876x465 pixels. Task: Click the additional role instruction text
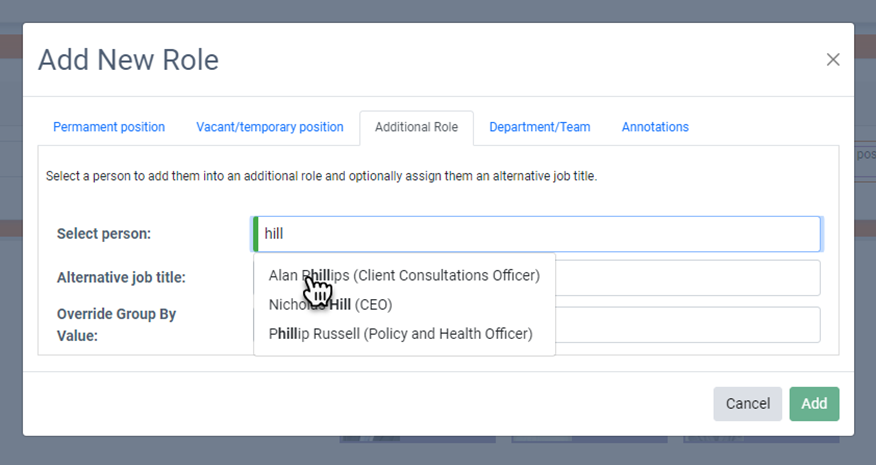click(321, 176)
